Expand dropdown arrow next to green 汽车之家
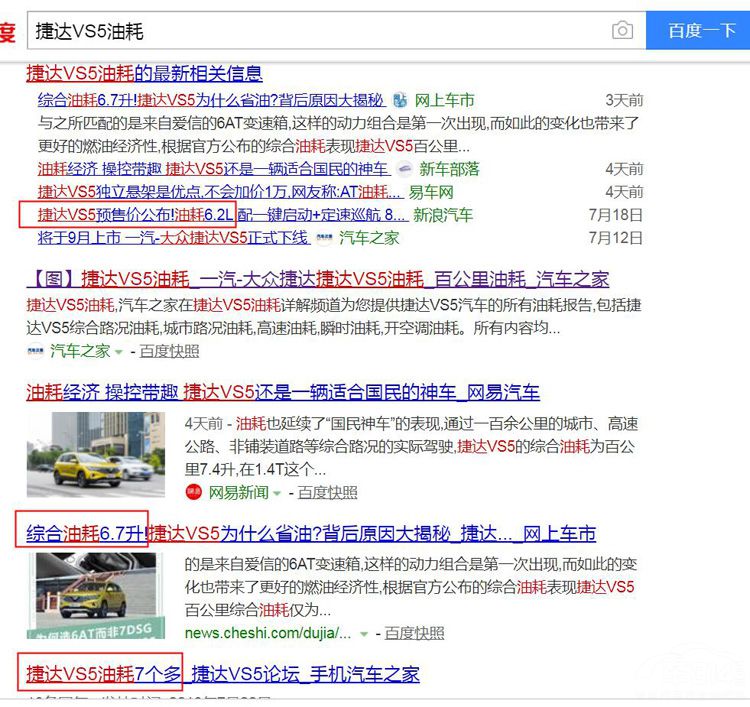The height and width of the screenshot is (707, 750). tap(119, 352)
